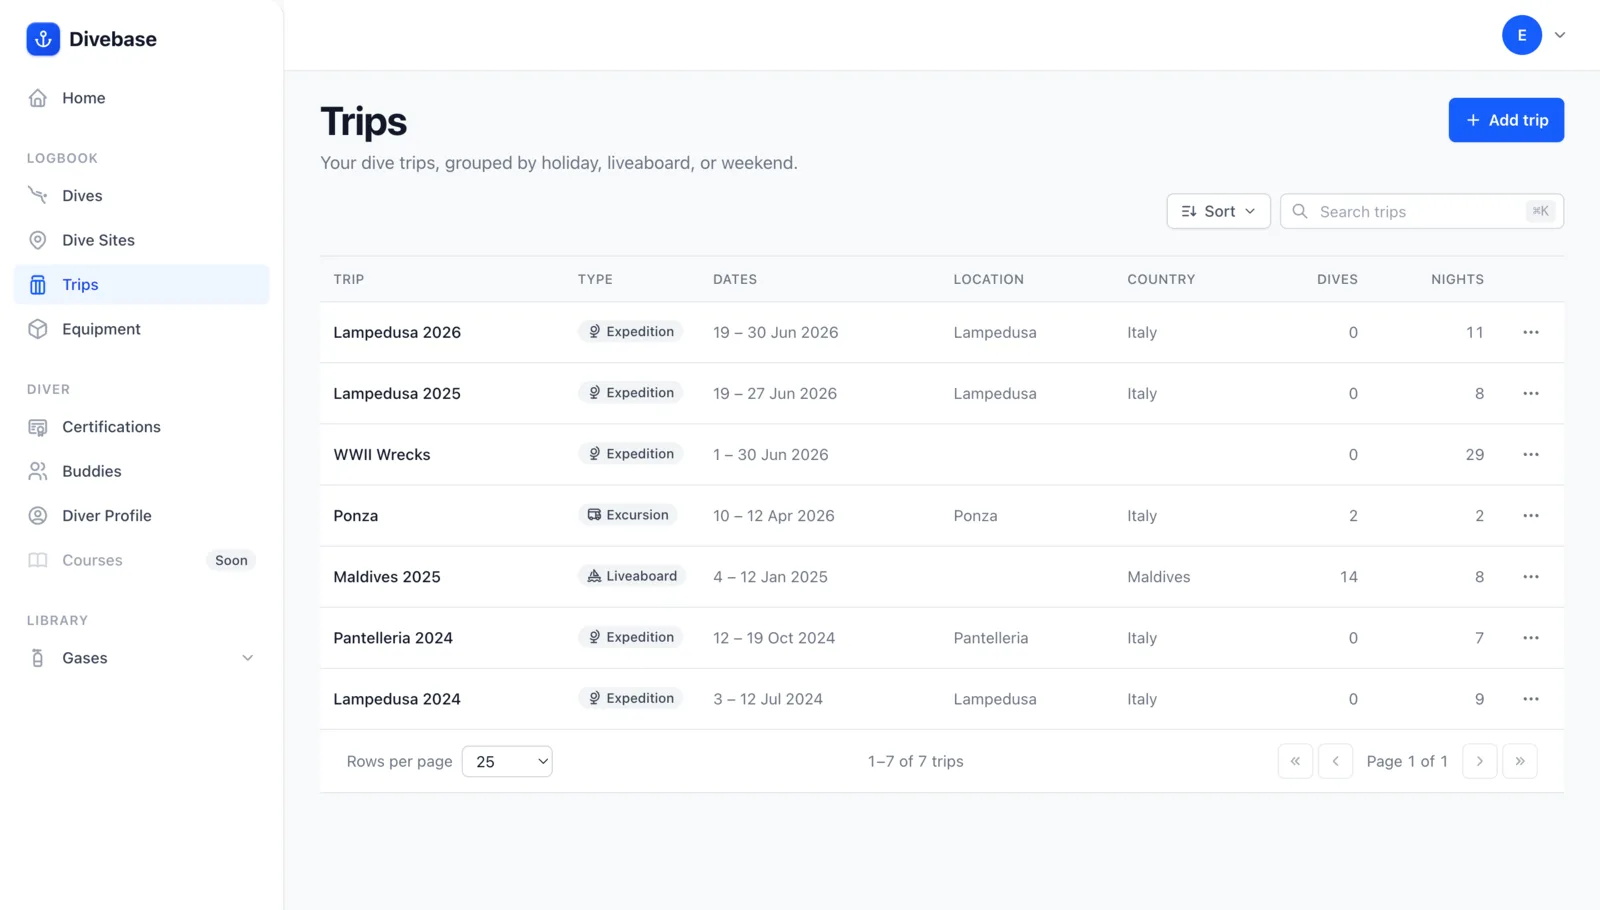Image resolution: width=1600 pixels, height=910 pixels.
Task: Click the user avatar E
Action: [x=1522, y=35]
